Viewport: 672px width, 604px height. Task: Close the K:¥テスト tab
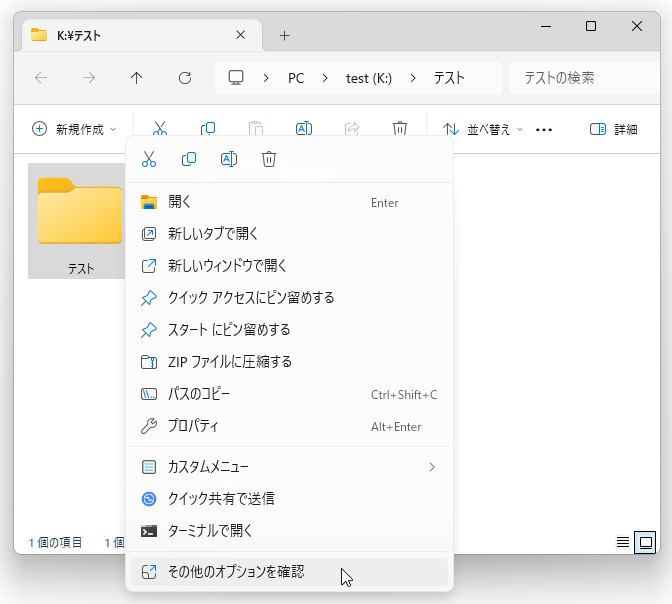(240, 35)
